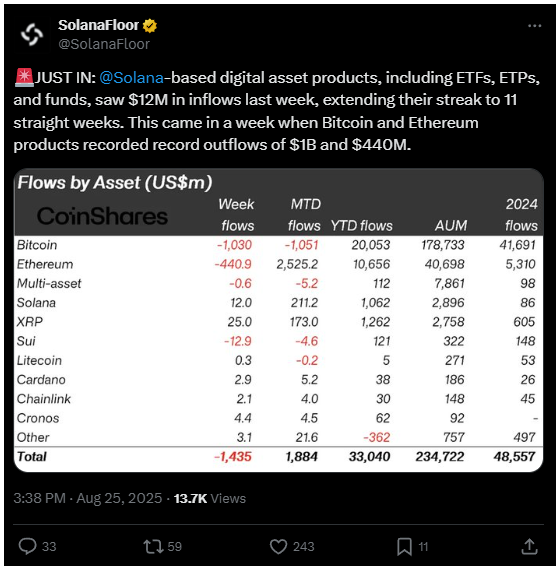Open the three-dot more options menu
Viewport: 560px width, 570px height.
point(534,26)
